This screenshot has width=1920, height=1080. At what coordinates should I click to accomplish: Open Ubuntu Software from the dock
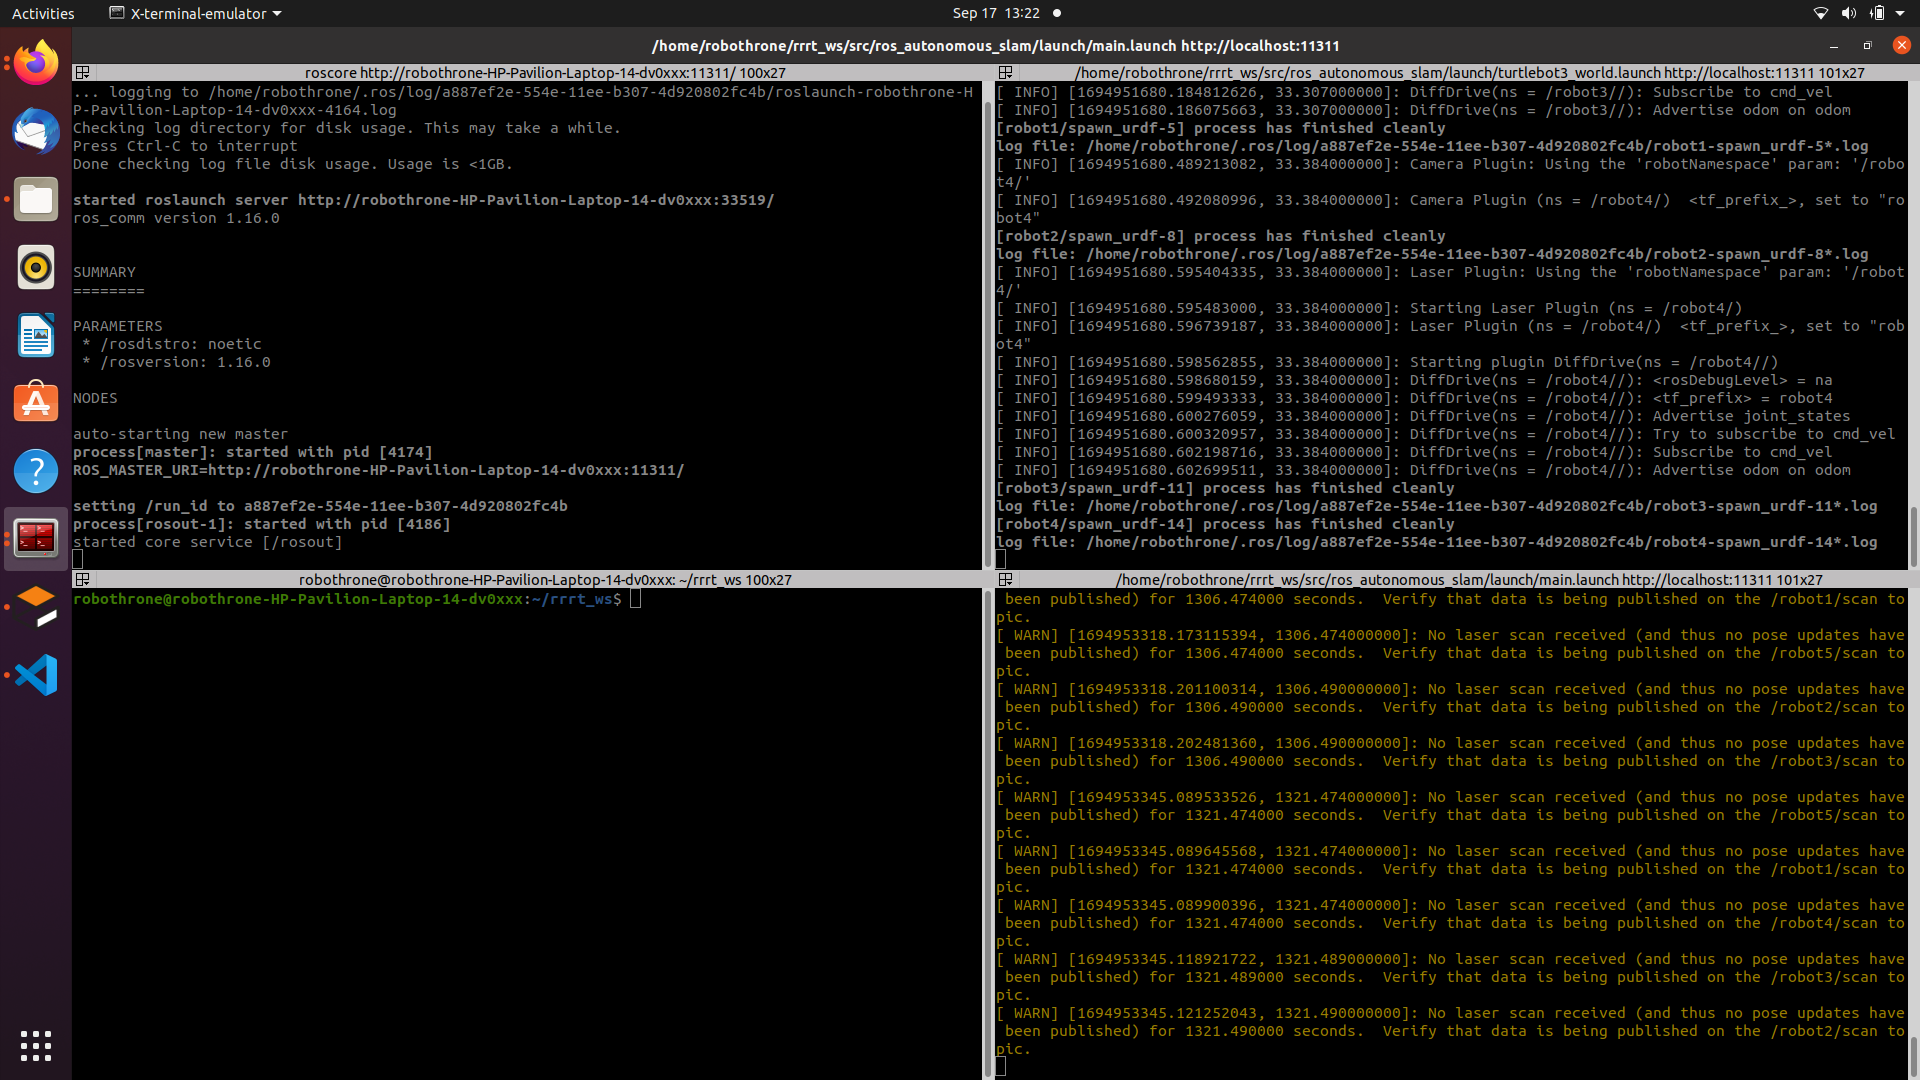click(x=35, y=402)
